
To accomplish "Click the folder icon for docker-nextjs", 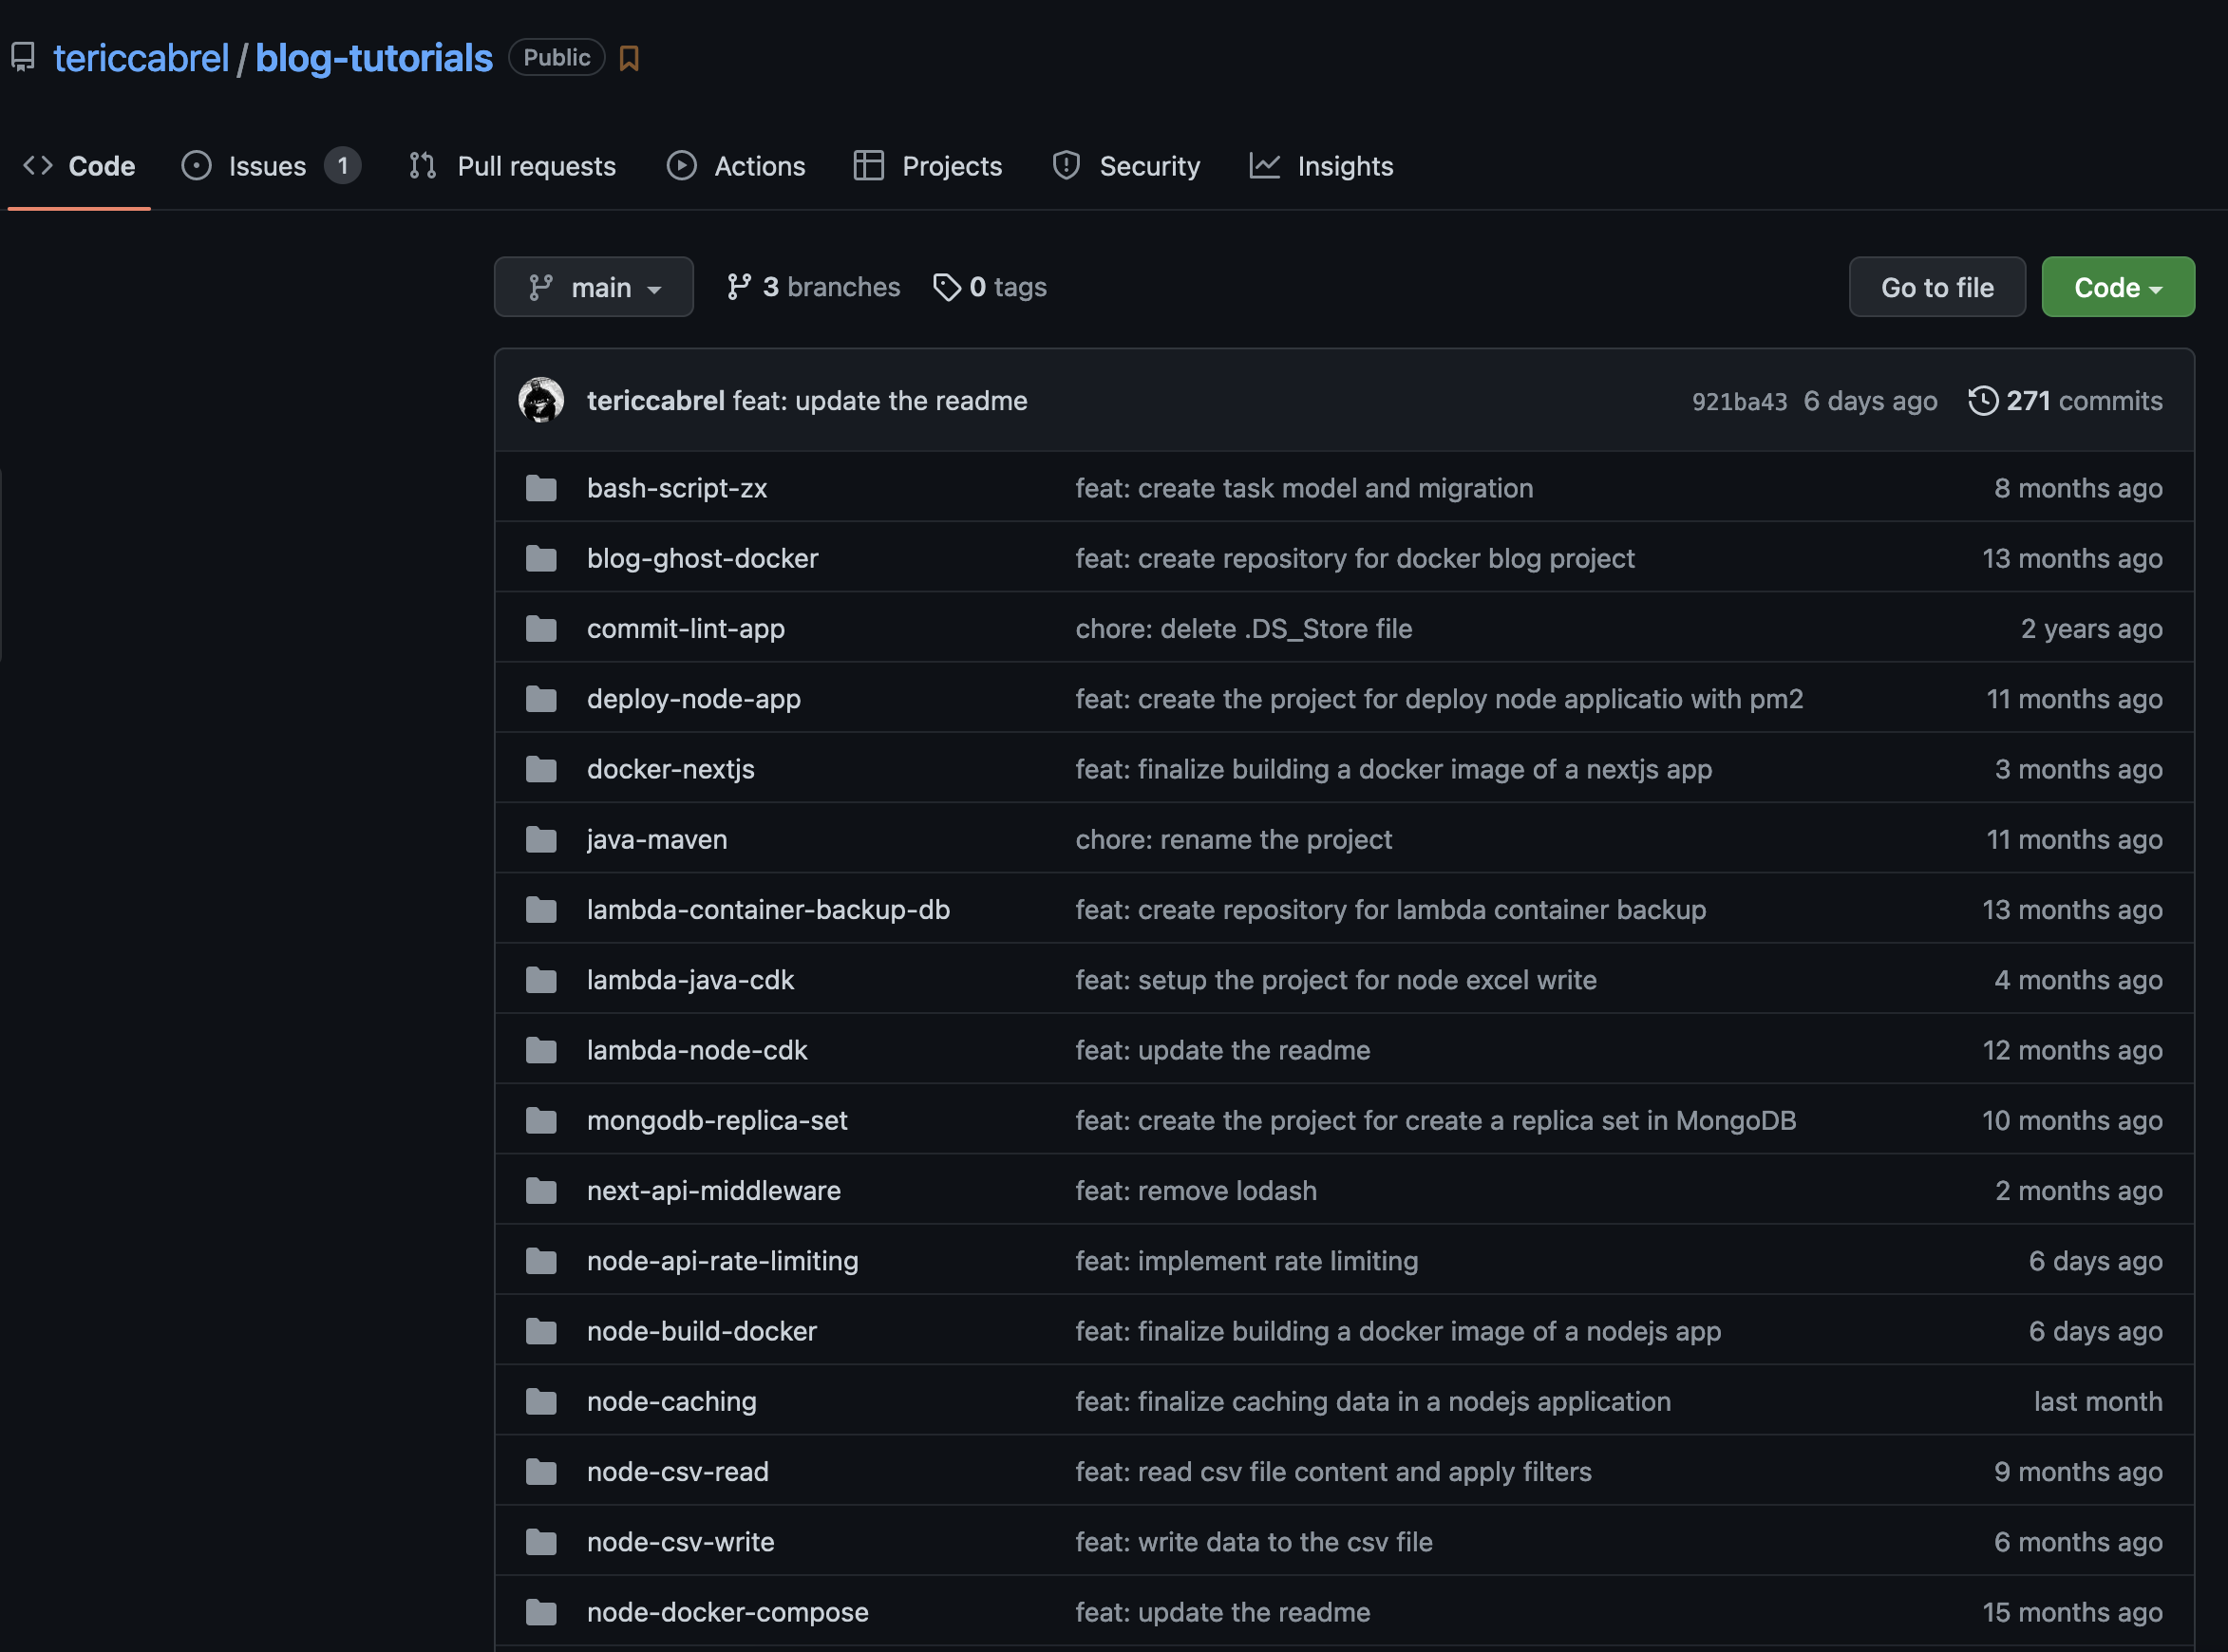I will 541,769.
